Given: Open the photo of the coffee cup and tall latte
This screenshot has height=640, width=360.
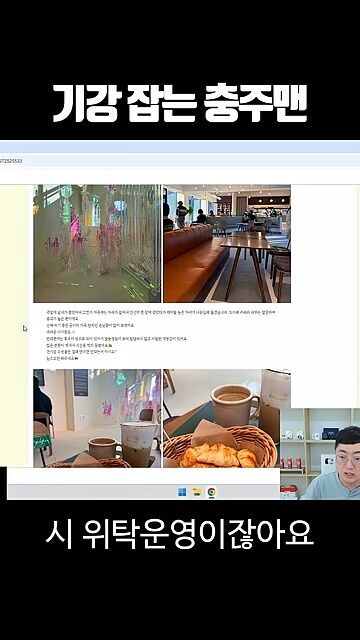Looking at the screenshot, I should tap(97, 418).
